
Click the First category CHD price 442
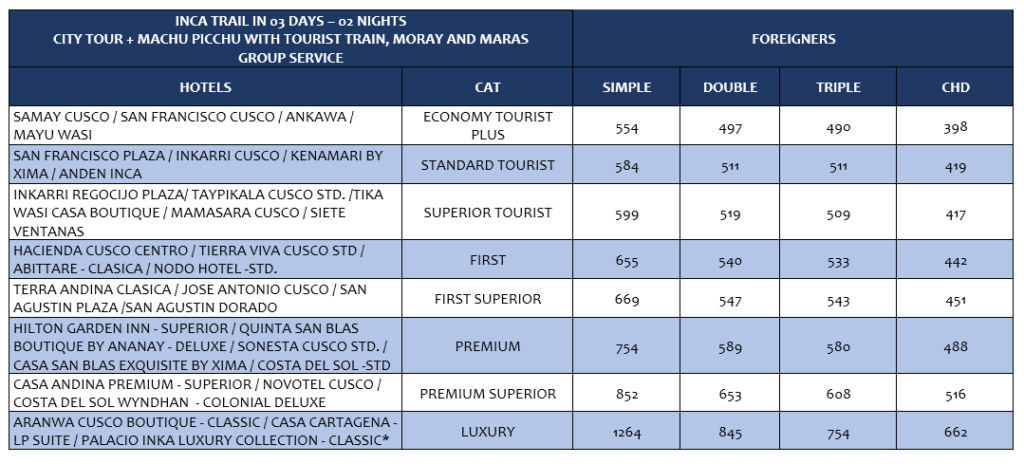[x=955, y=261]
